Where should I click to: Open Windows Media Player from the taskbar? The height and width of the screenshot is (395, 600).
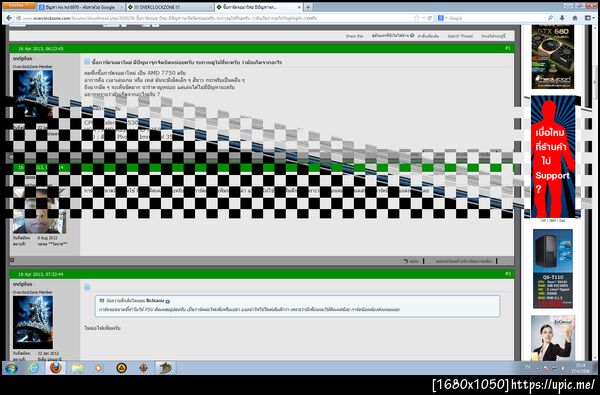tap(99, 368)
